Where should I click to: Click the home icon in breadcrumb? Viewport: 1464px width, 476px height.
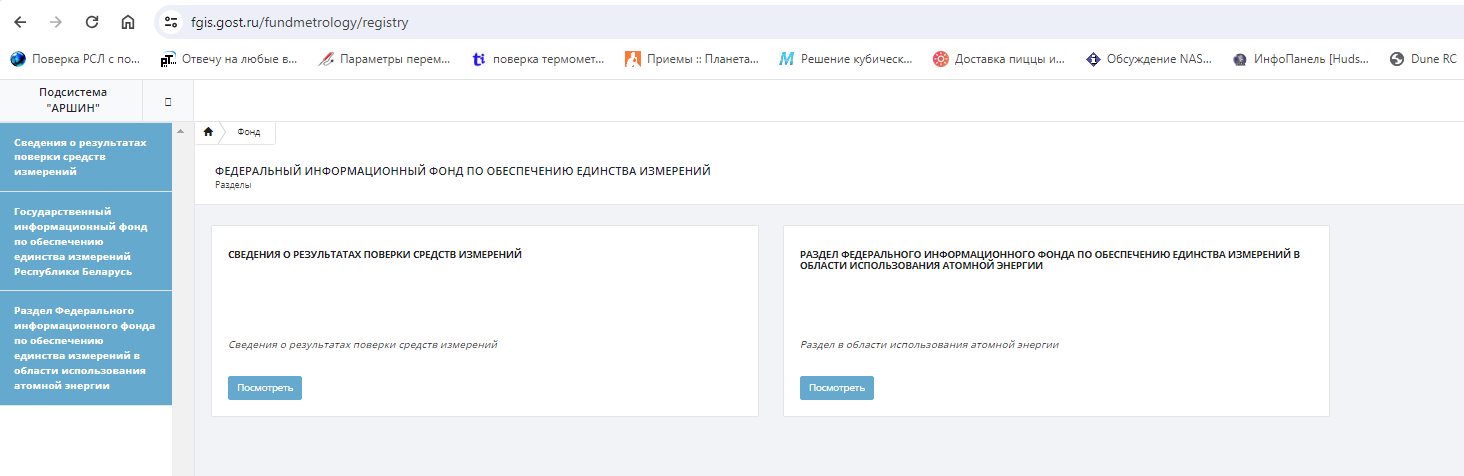pos(208,132)
